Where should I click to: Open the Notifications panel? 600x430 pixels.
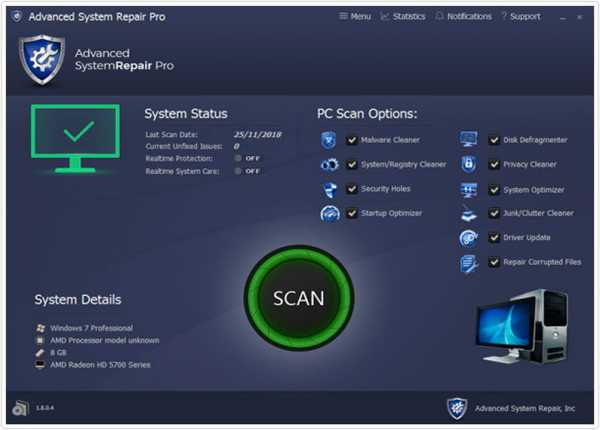tap(464, 16)
